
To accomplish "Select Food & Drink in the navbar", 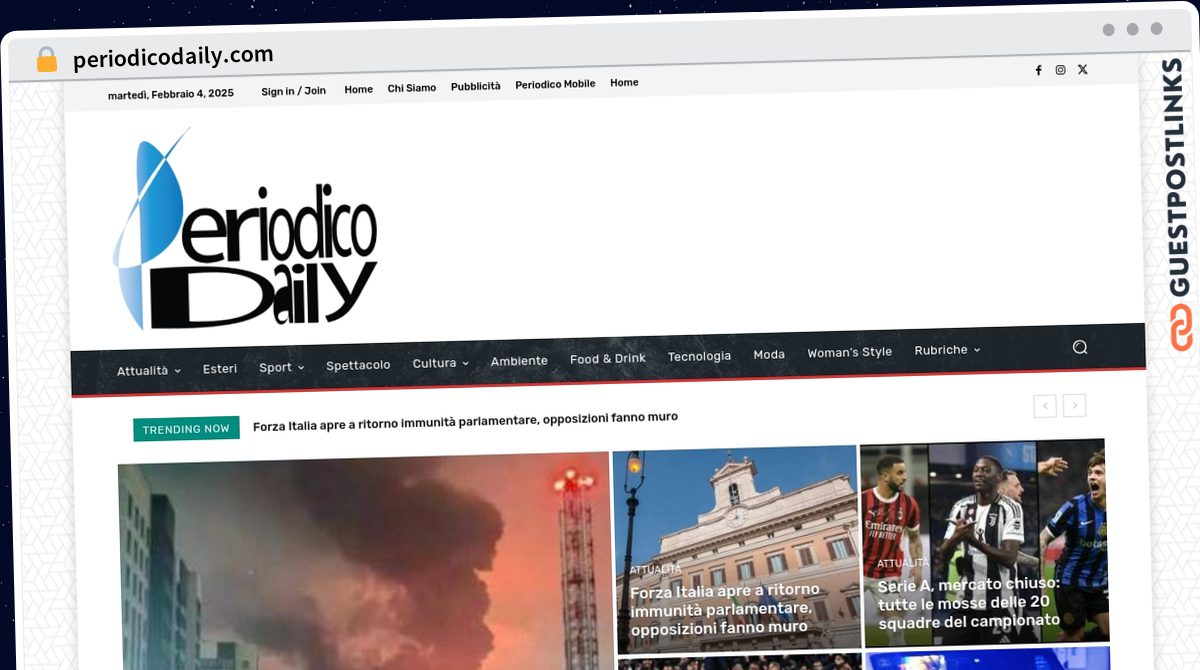I will [x=608, y=358].
